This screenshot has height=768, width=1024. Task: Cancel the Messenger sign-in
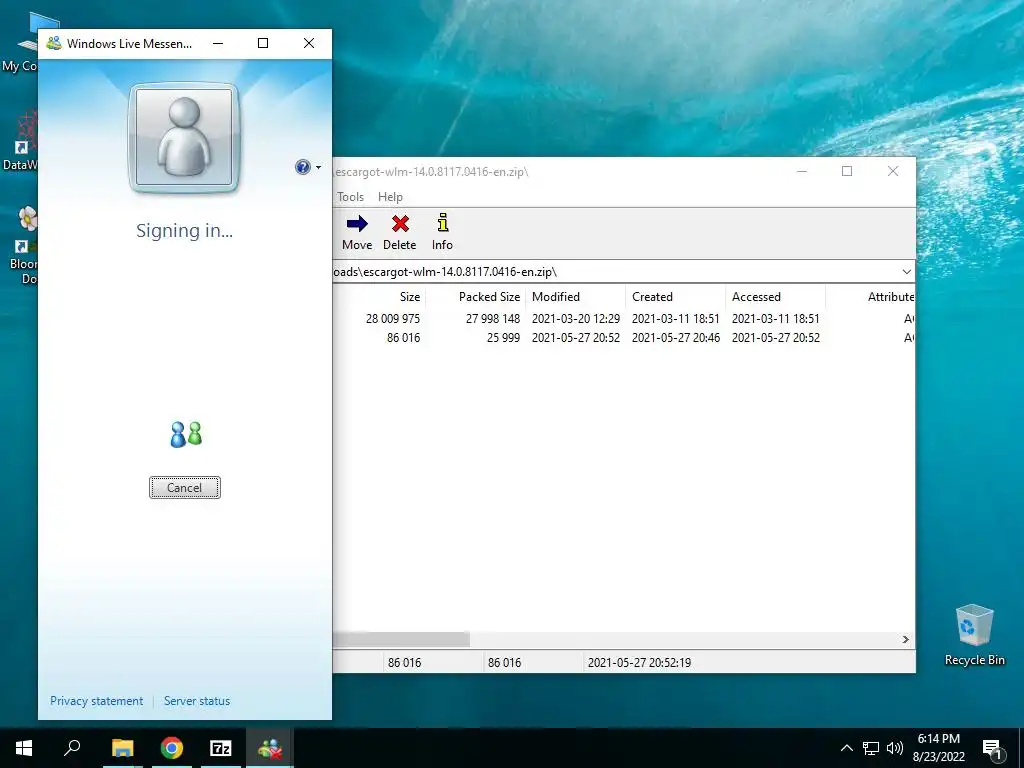click(184, 487)
